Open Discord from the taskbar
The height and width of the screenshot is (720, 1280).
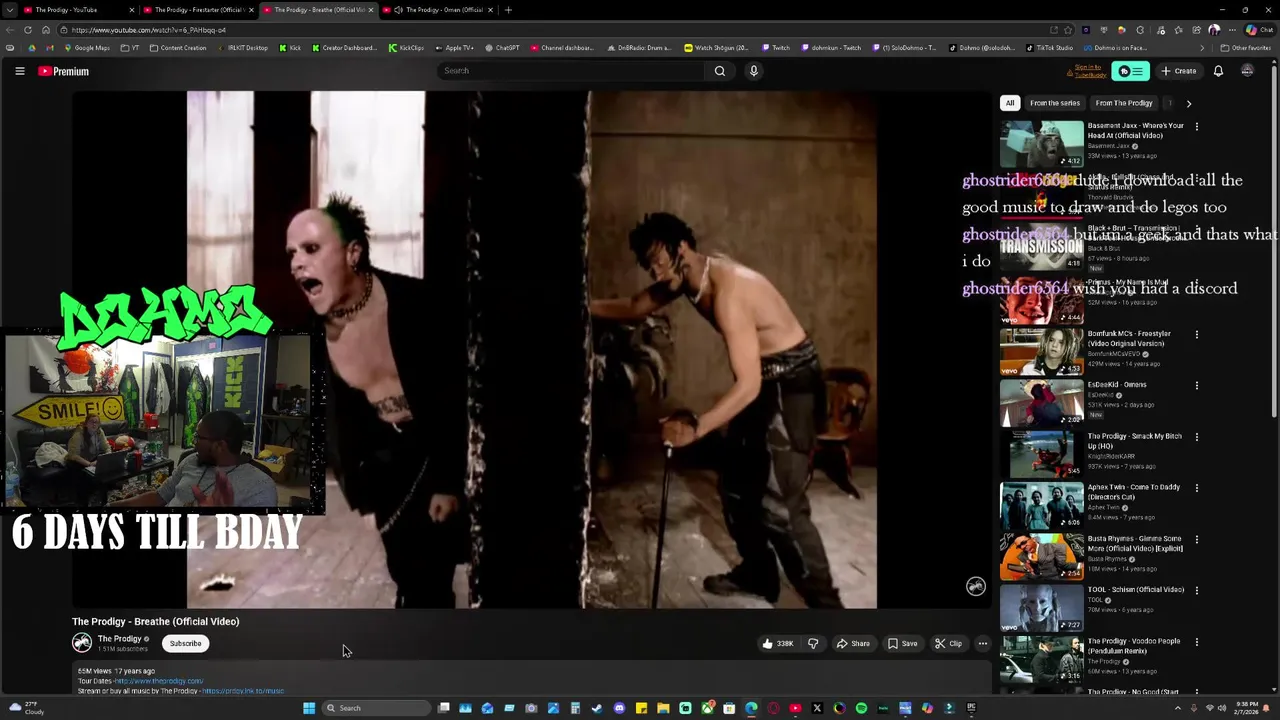click(619, 708)
